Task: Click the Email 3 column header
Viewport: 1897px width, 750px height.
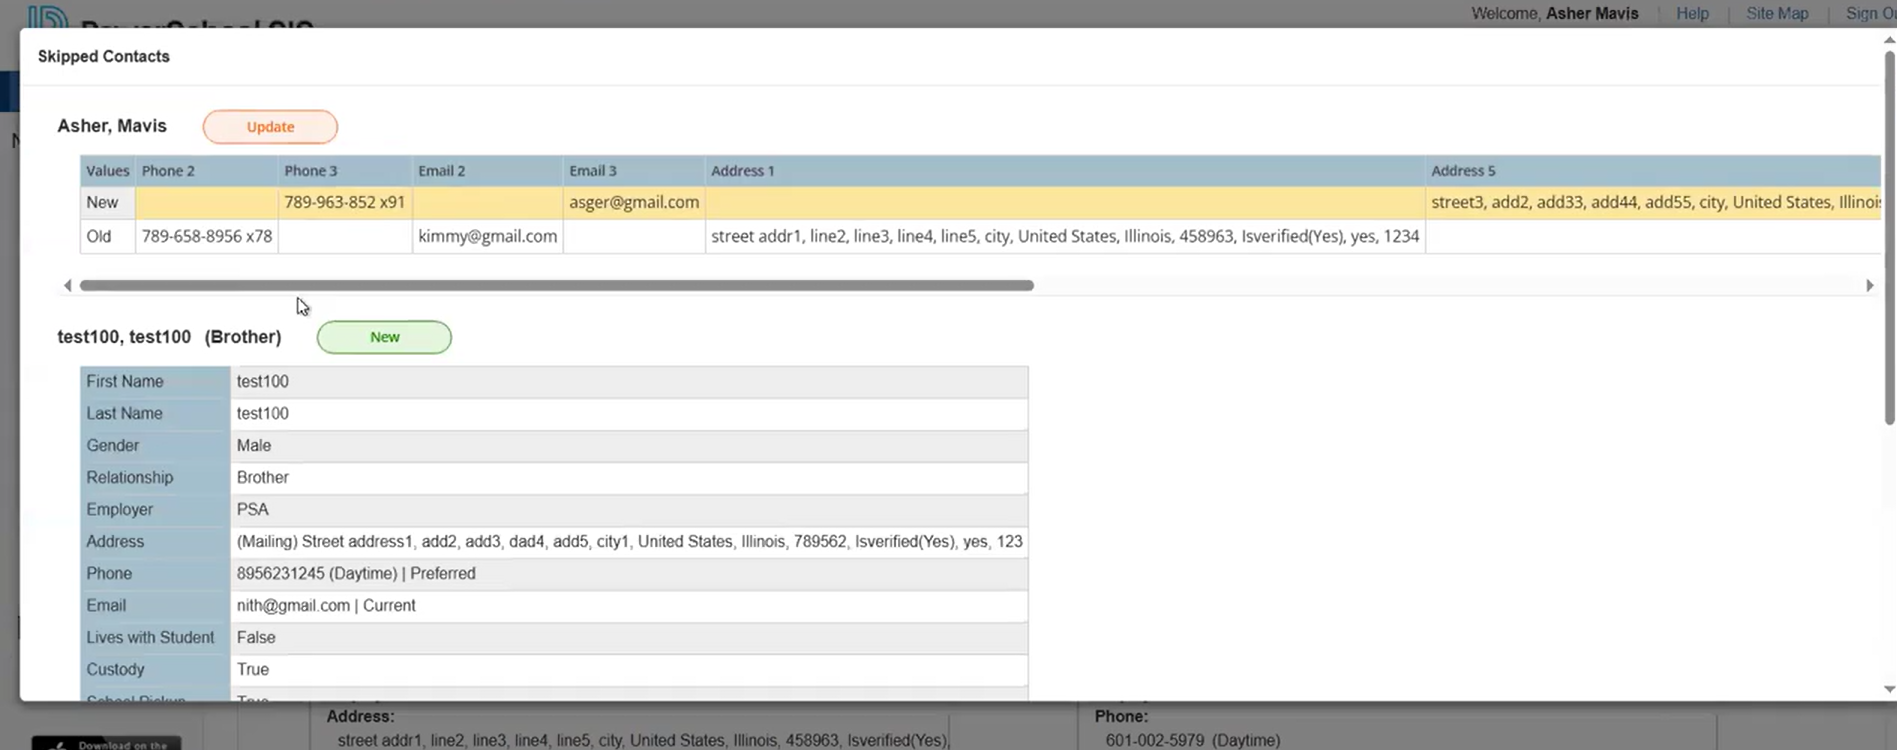Action: click(593, 171)
